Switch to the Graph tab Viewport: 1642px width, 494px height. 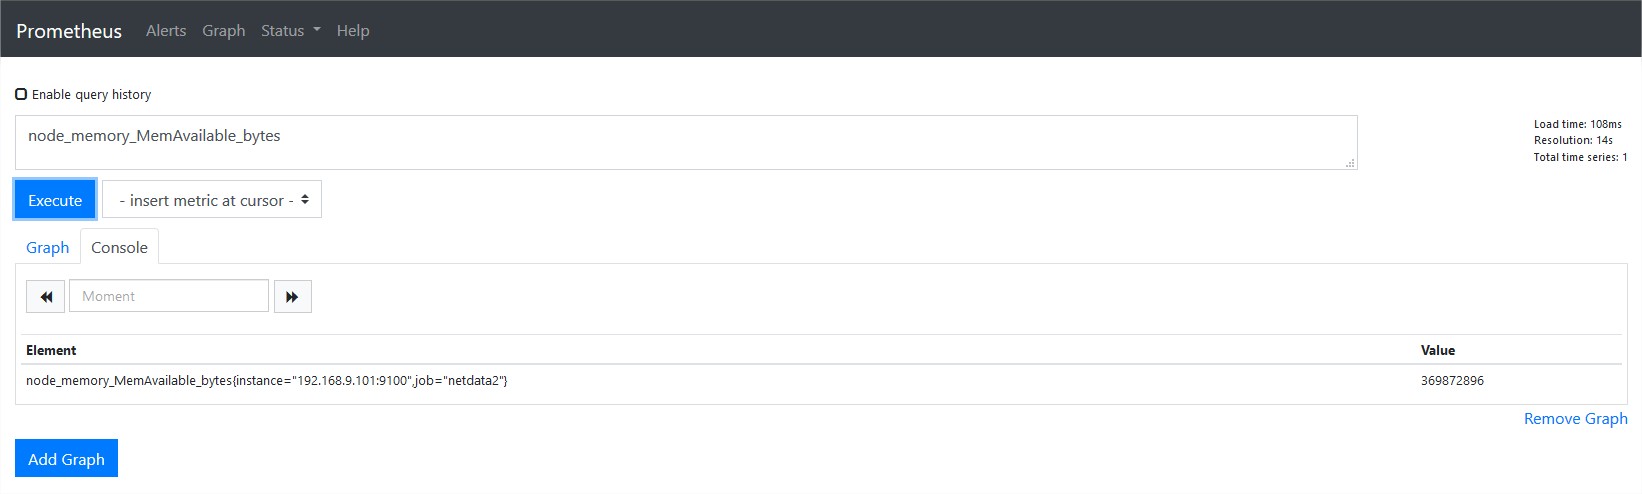tap(48, 247)
